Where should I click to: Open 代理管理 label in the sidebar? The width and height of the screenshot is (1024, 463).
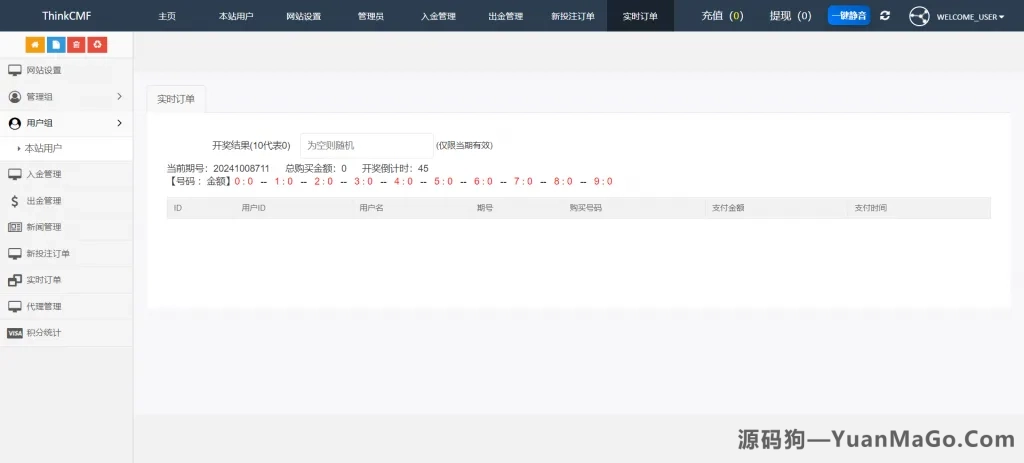(x=44, y=306)
